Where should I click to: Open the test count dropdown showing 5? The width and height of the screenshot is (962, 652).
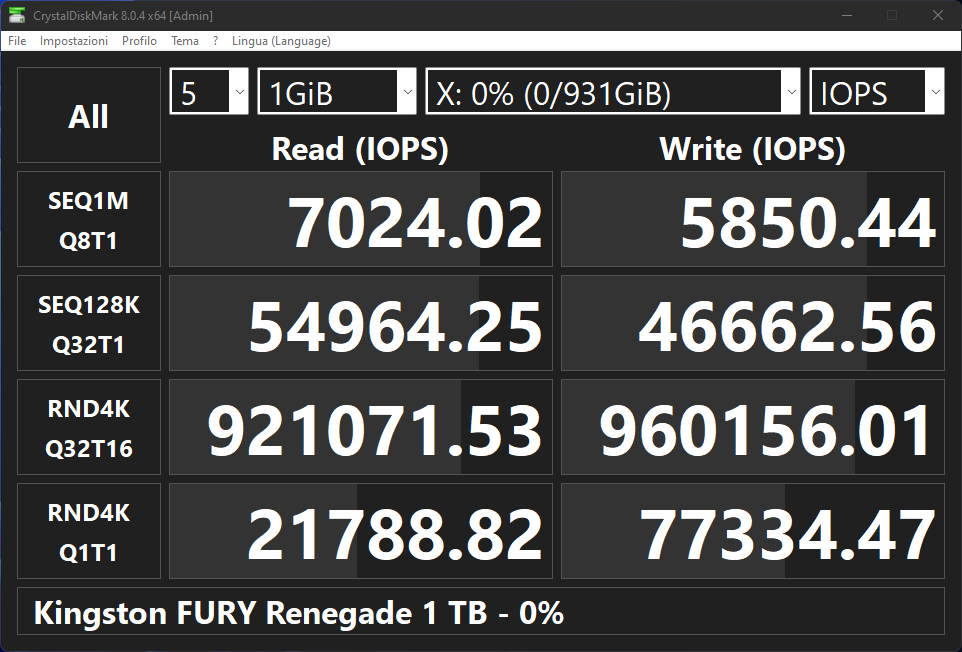pos(209,91)
